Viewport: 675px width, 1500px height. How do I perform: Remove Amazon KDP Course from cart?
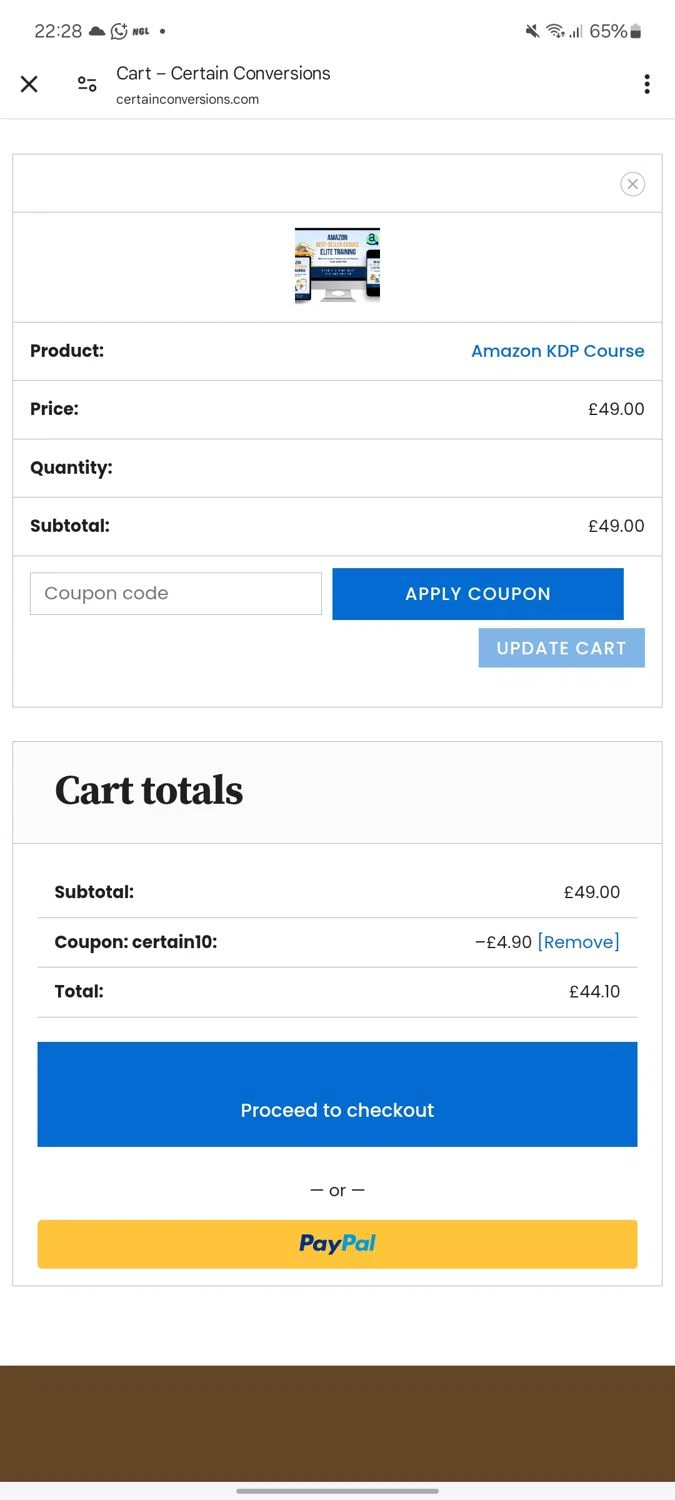[x=632, y=184]
